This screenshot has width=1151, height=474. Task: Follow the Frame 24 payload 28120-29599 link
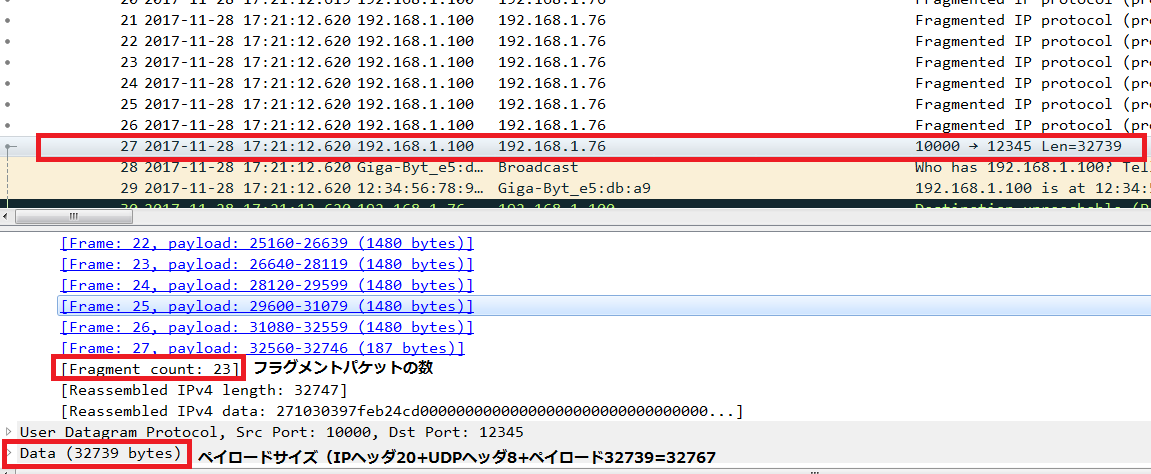(x=267, y=285)
